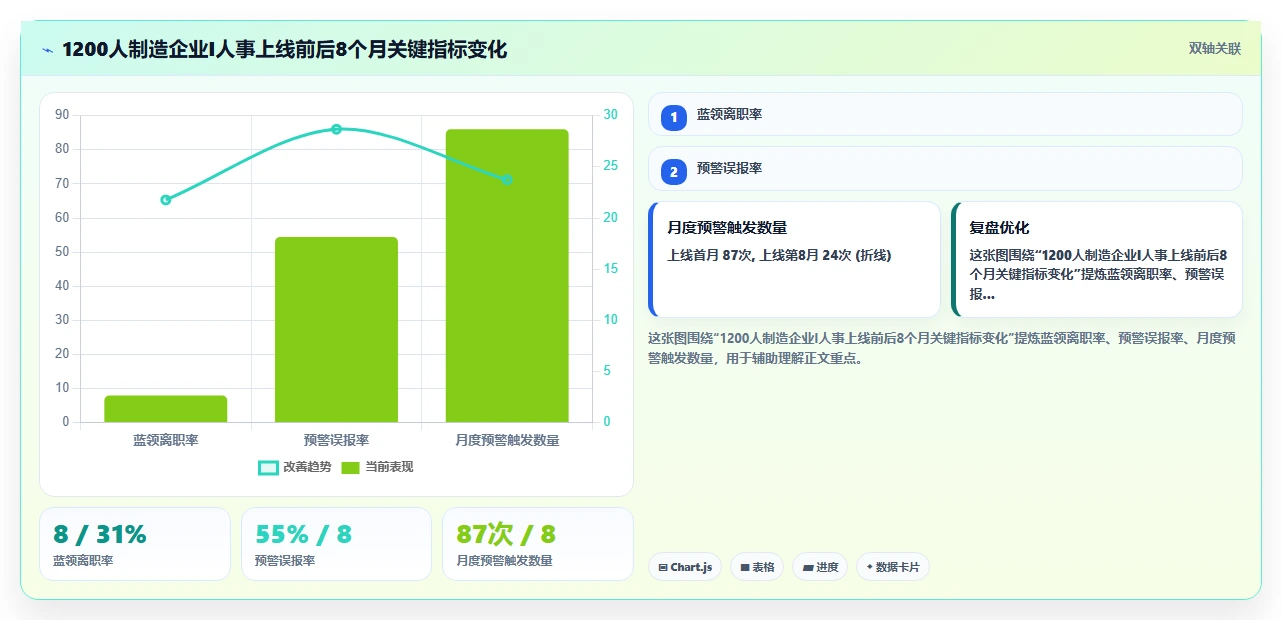The height and width of the screenshot is (620, 1282).
Task: Click the line peak point above 预警误报率
Action: click(x=336, y=129)
